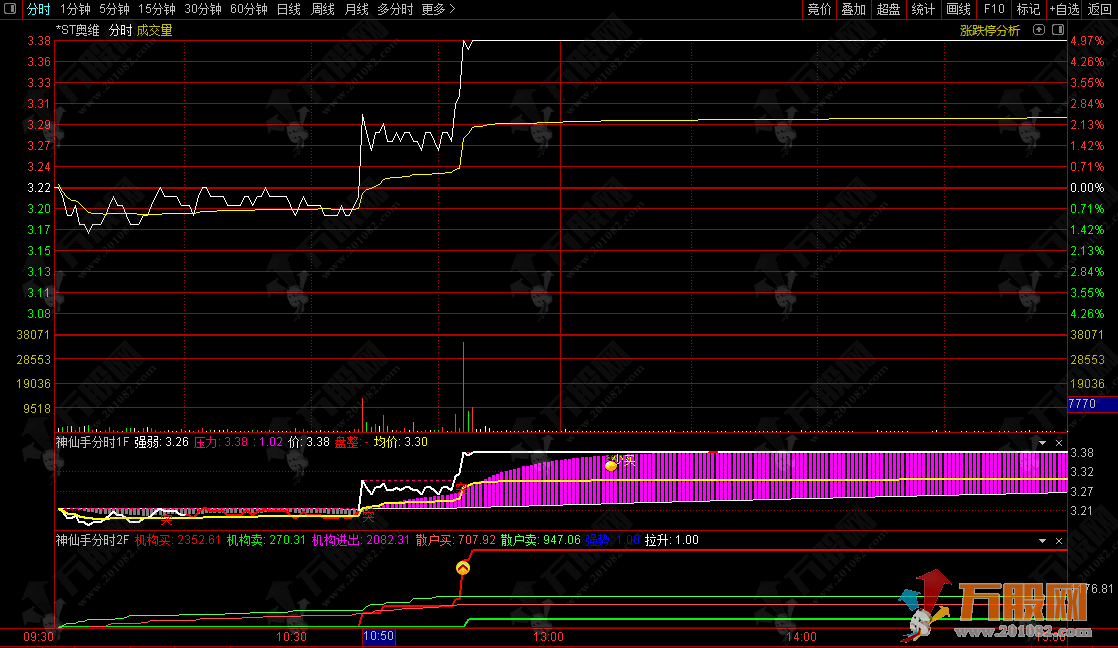Click the up-arrow icon beside 涨跌停分析
Screen dimensions: 1118x648
pos(1039,30)
